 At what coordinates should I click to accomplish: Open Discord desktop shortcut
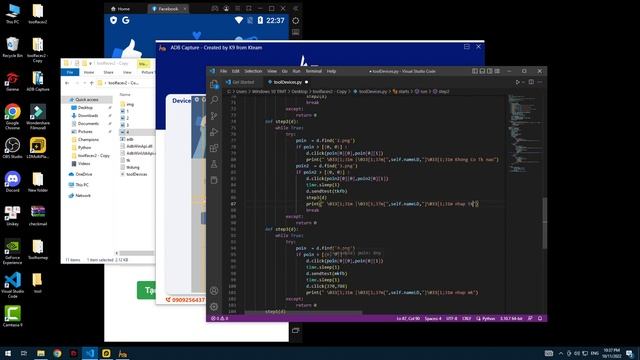pos(12,182)
